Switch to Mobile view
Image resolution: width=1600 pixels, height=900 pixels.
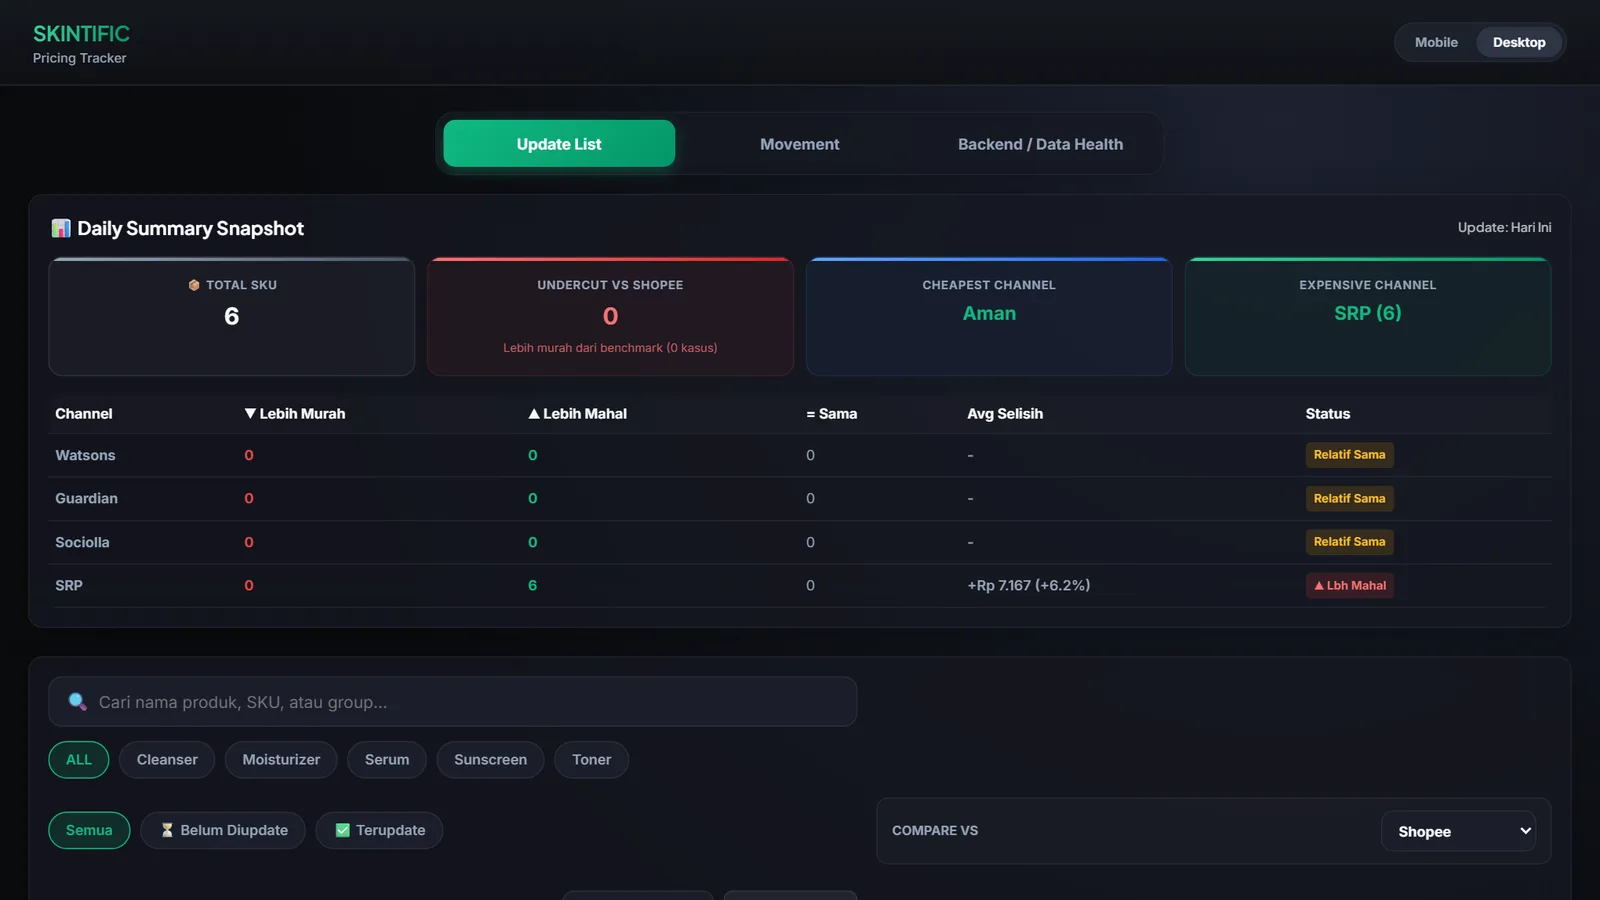1436,42
